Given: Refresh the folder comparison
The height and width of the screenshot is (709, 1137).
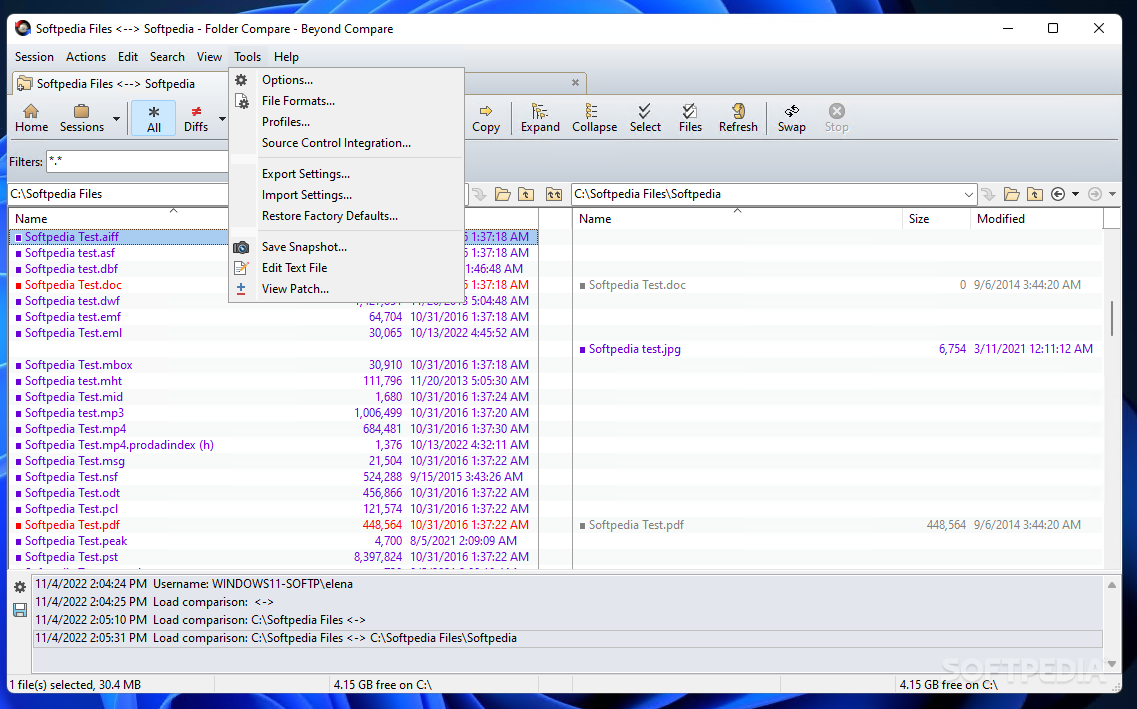Looking at the screenshot, I should point(738,118).
